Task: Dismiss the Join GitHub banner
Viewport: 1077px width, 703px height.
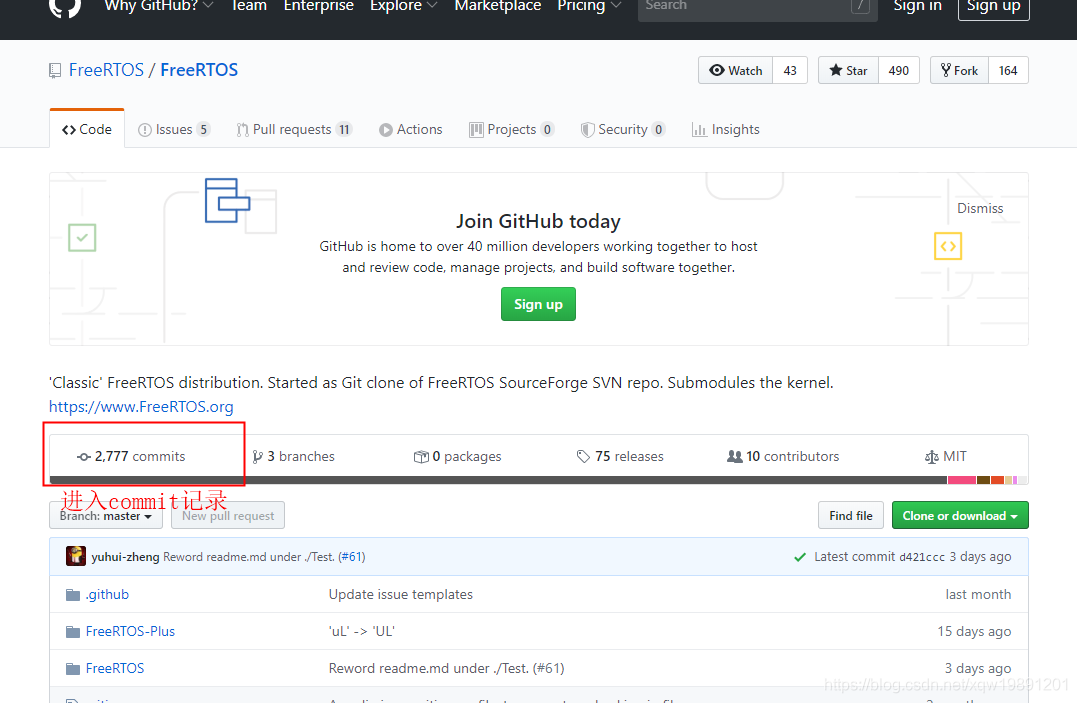Action: 980,208
